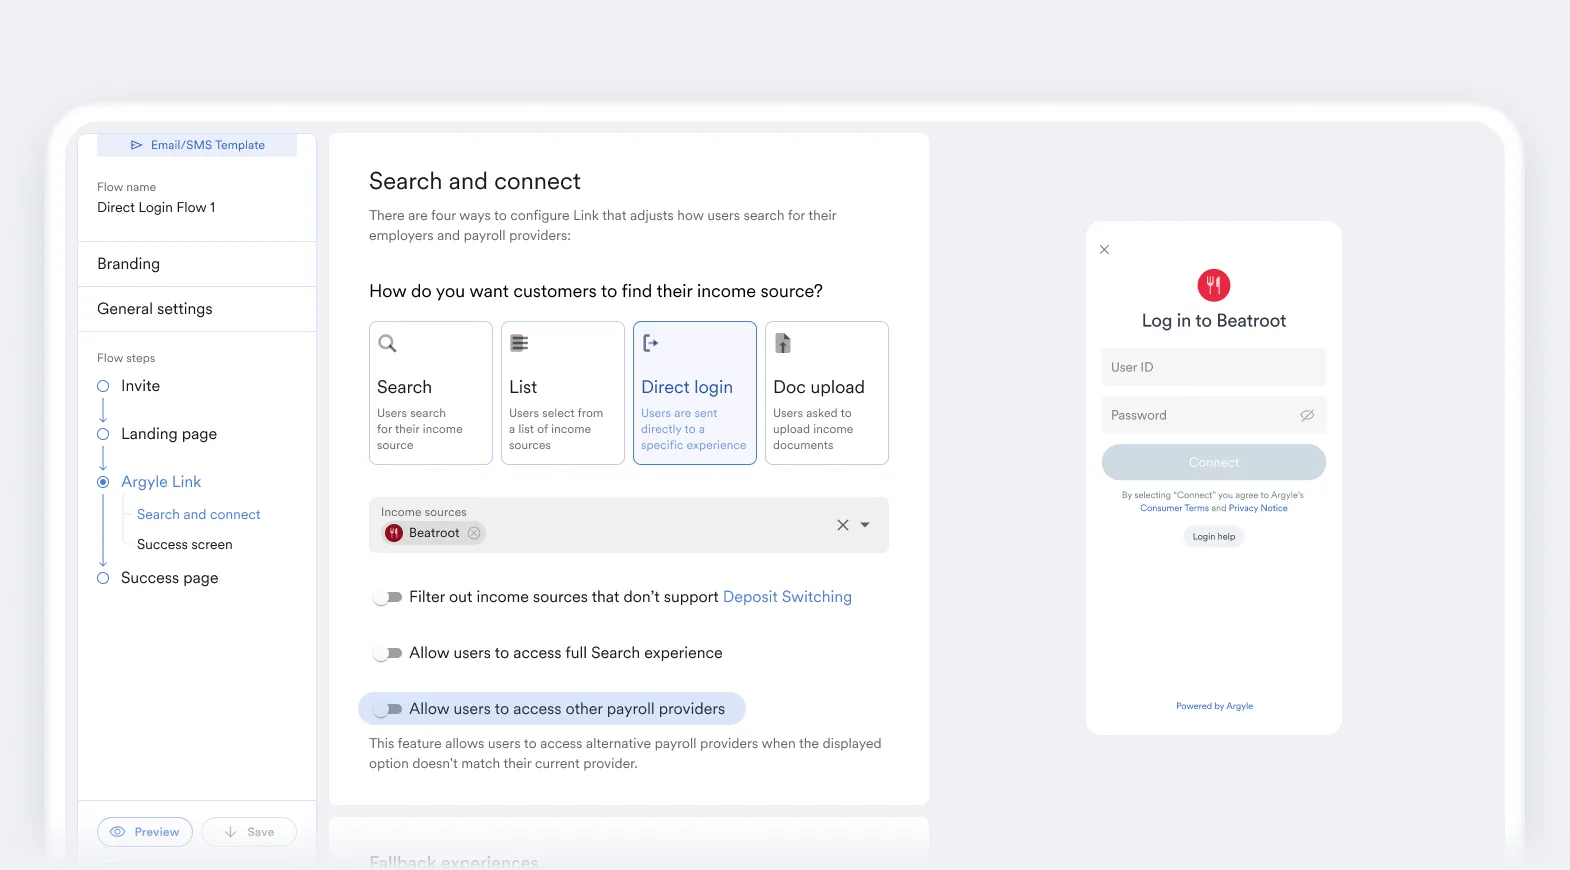Remove the Beatroot chip from income sources
This screenshot has height=870, width=1570.
[x=474, y=533]
